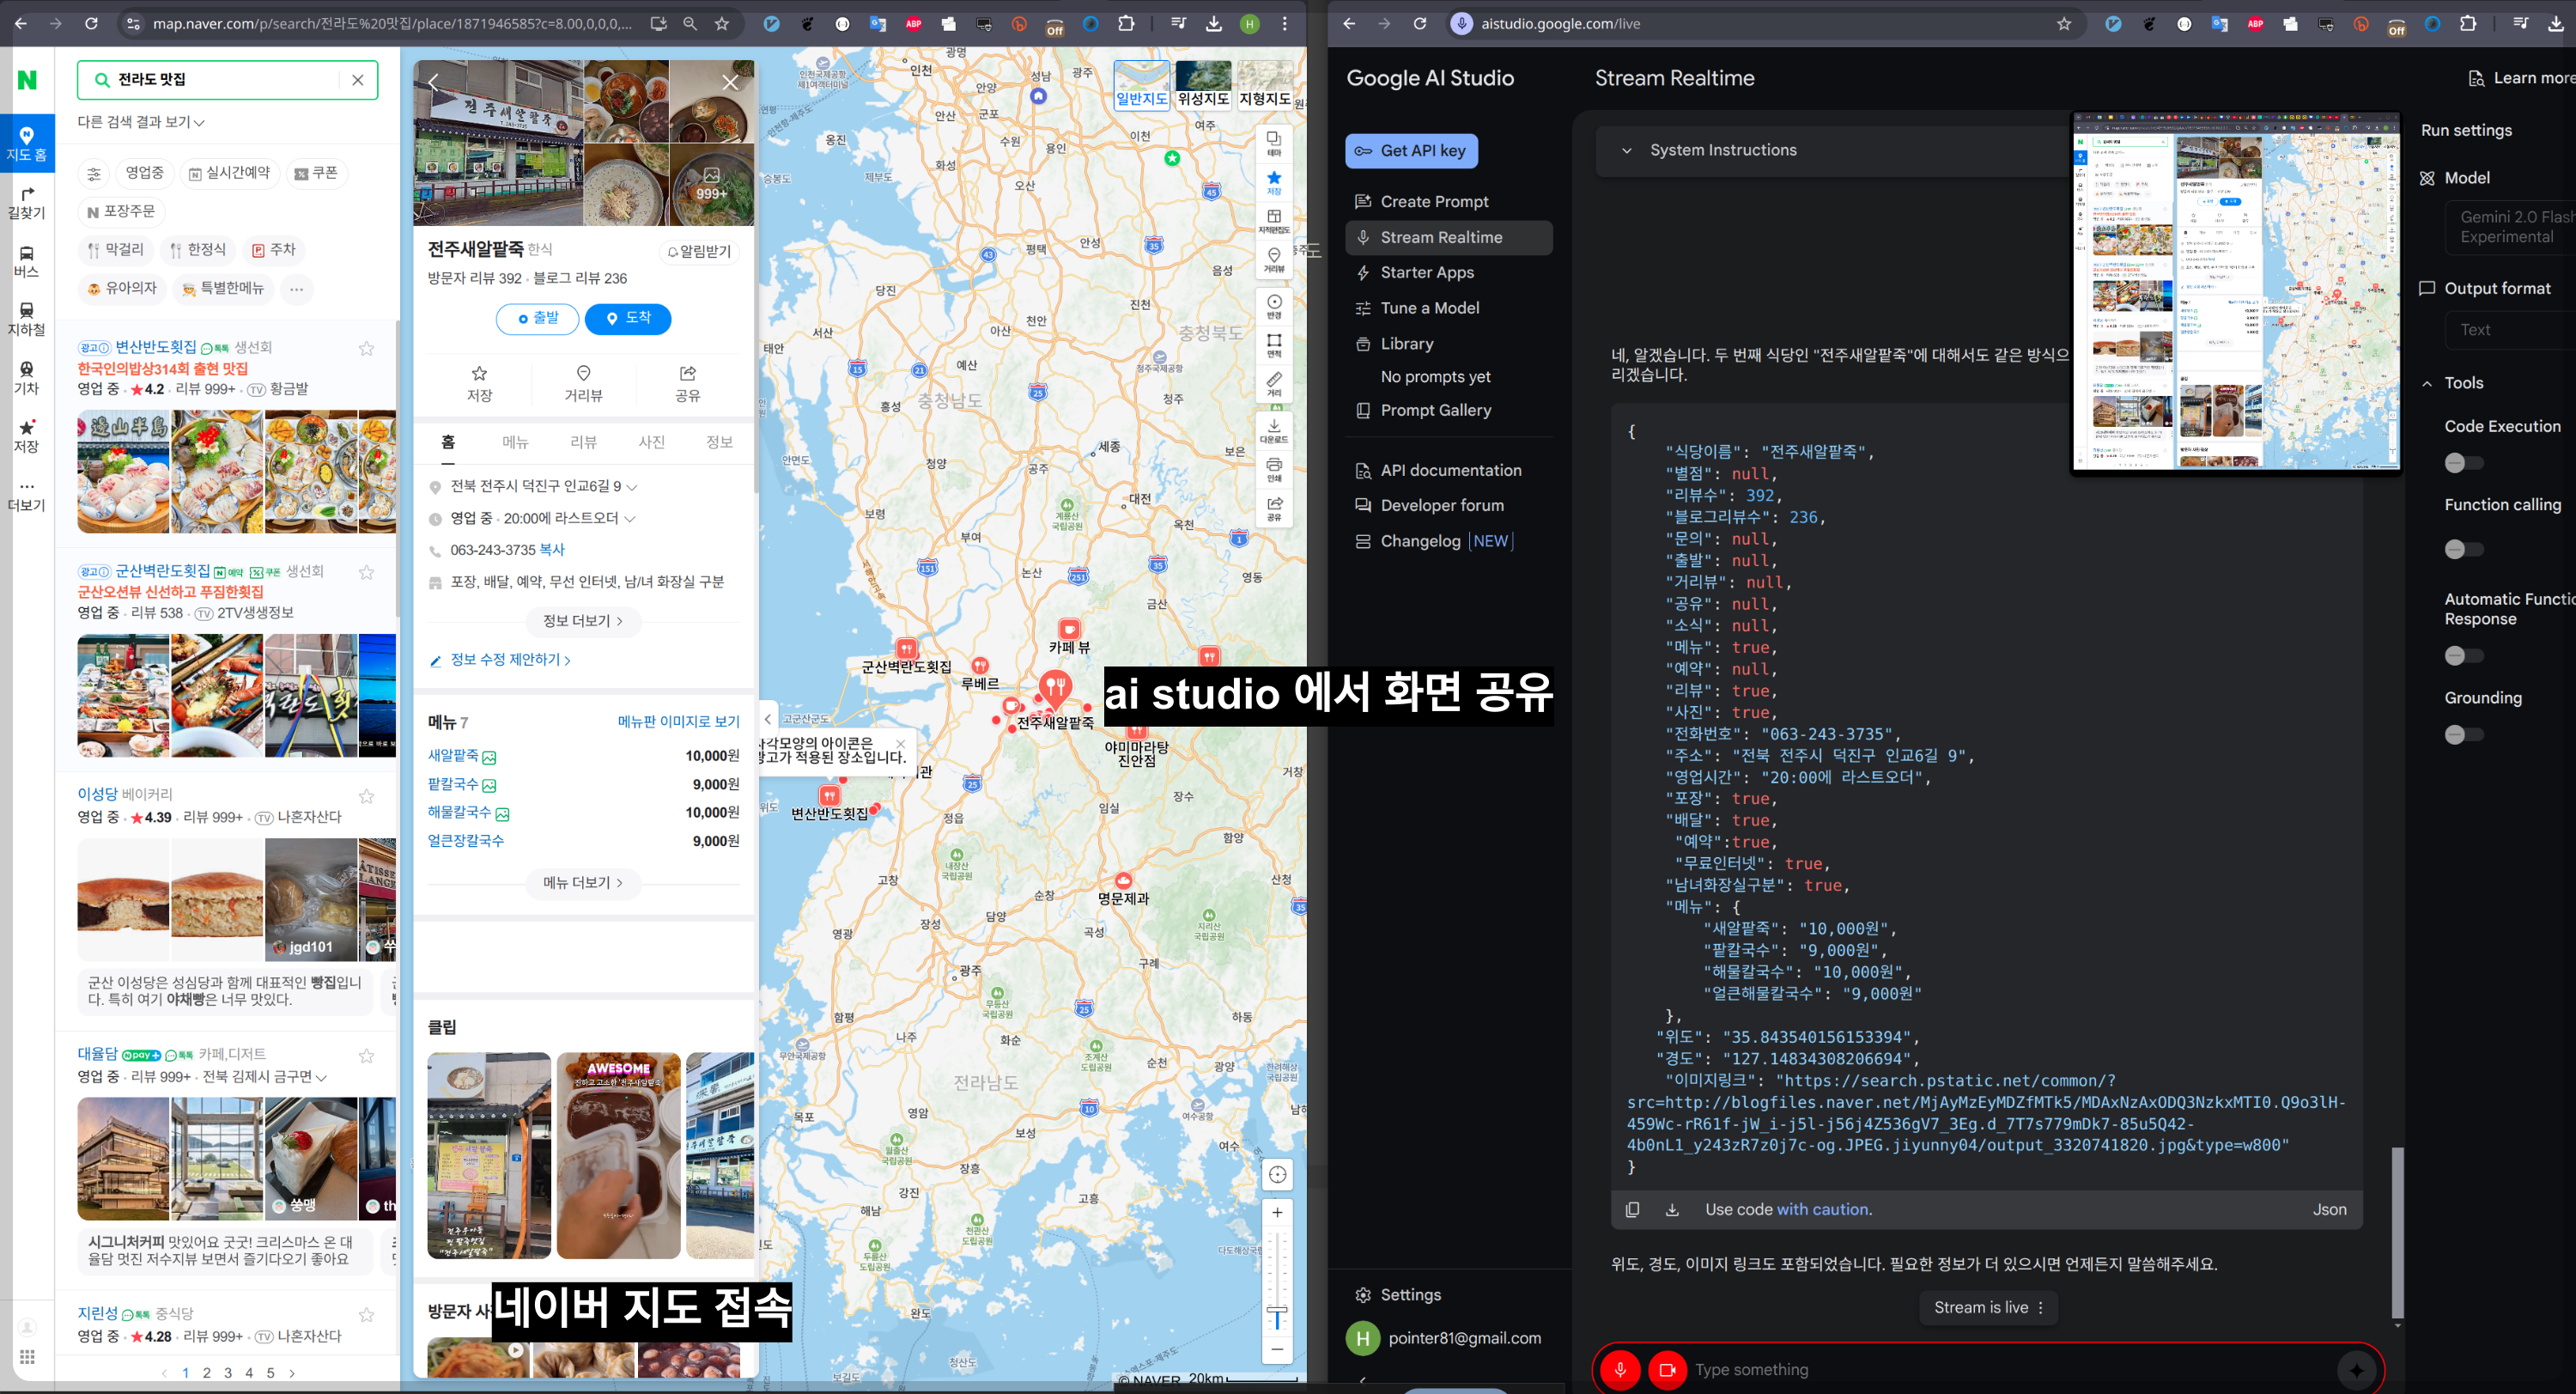Click the 공유 share icon for 전주새알팥죽
The height and width of the screenshot is (1394, 2576).
tap(687, 383)
